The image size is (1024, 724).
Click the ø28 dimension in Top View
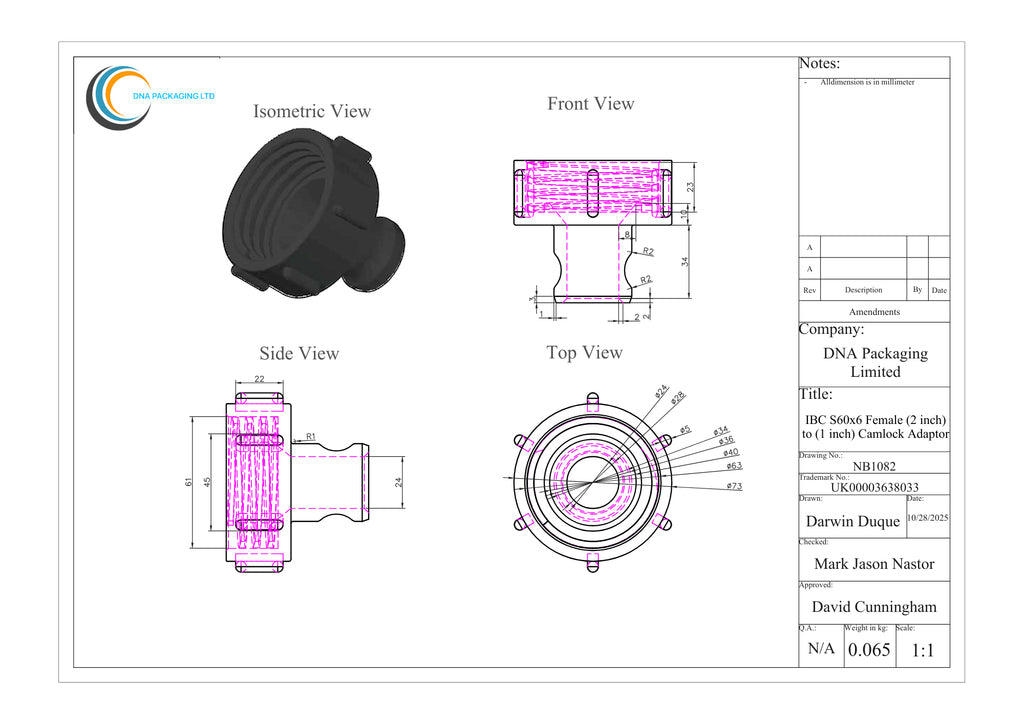point(678,398)
